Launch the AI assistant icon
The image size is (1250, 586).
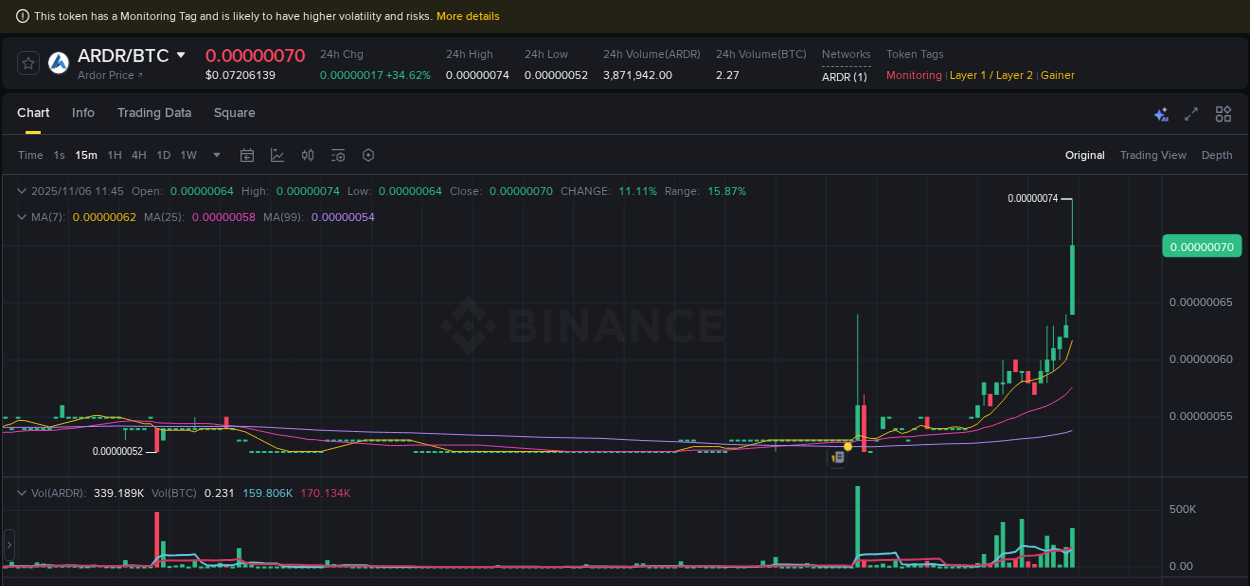coord(1162,114)
